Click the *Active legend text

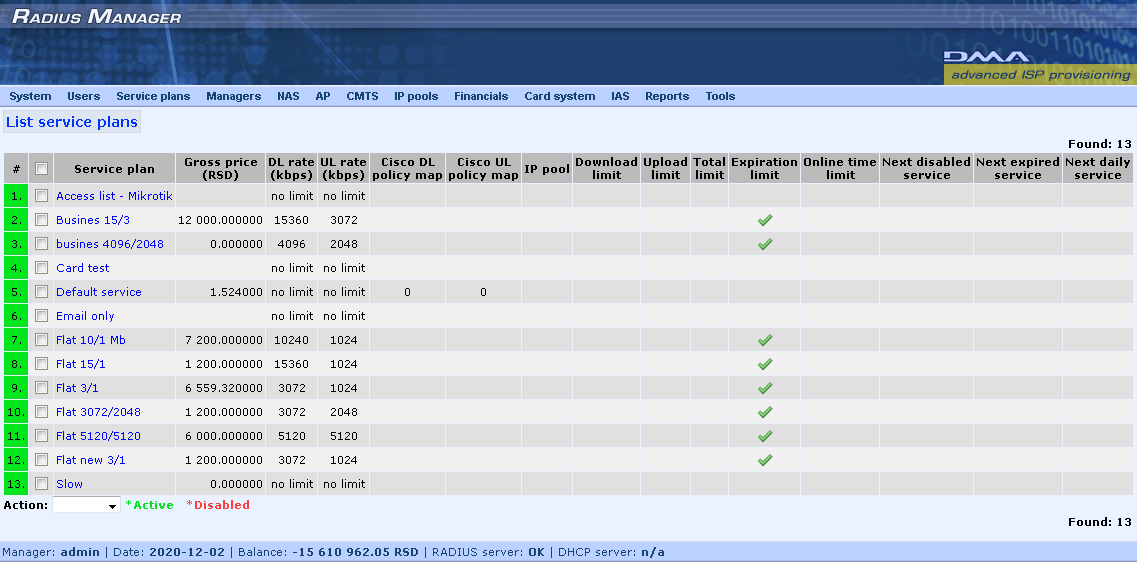[x=149, y=505]
